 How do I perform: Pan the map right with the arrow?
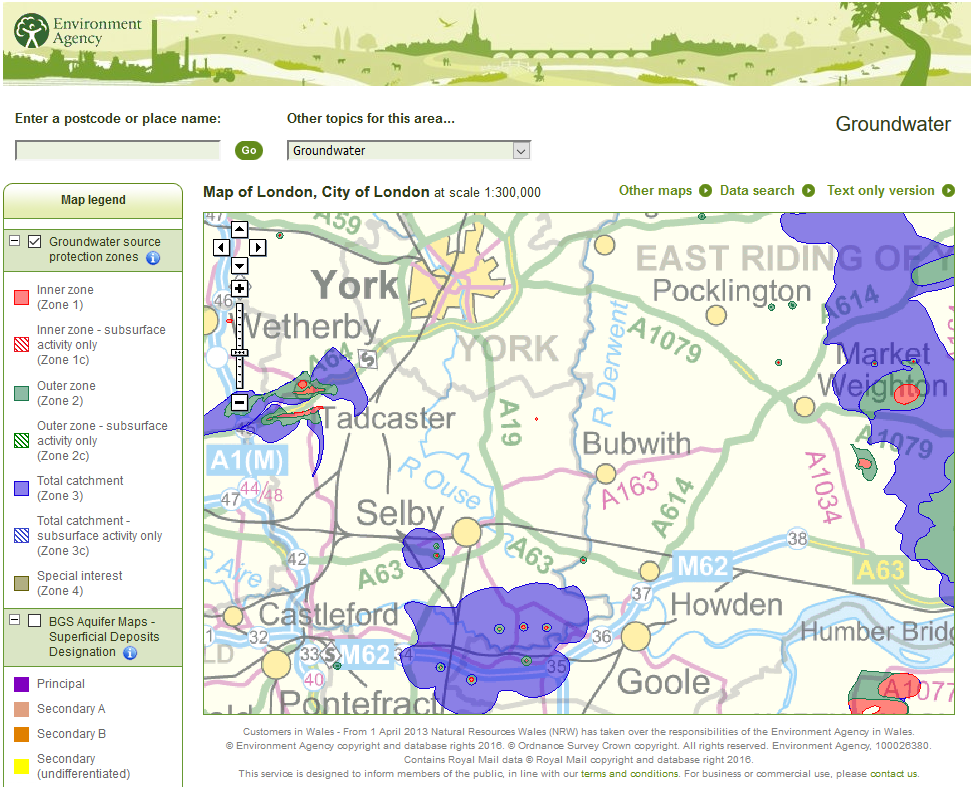[257, 247]
